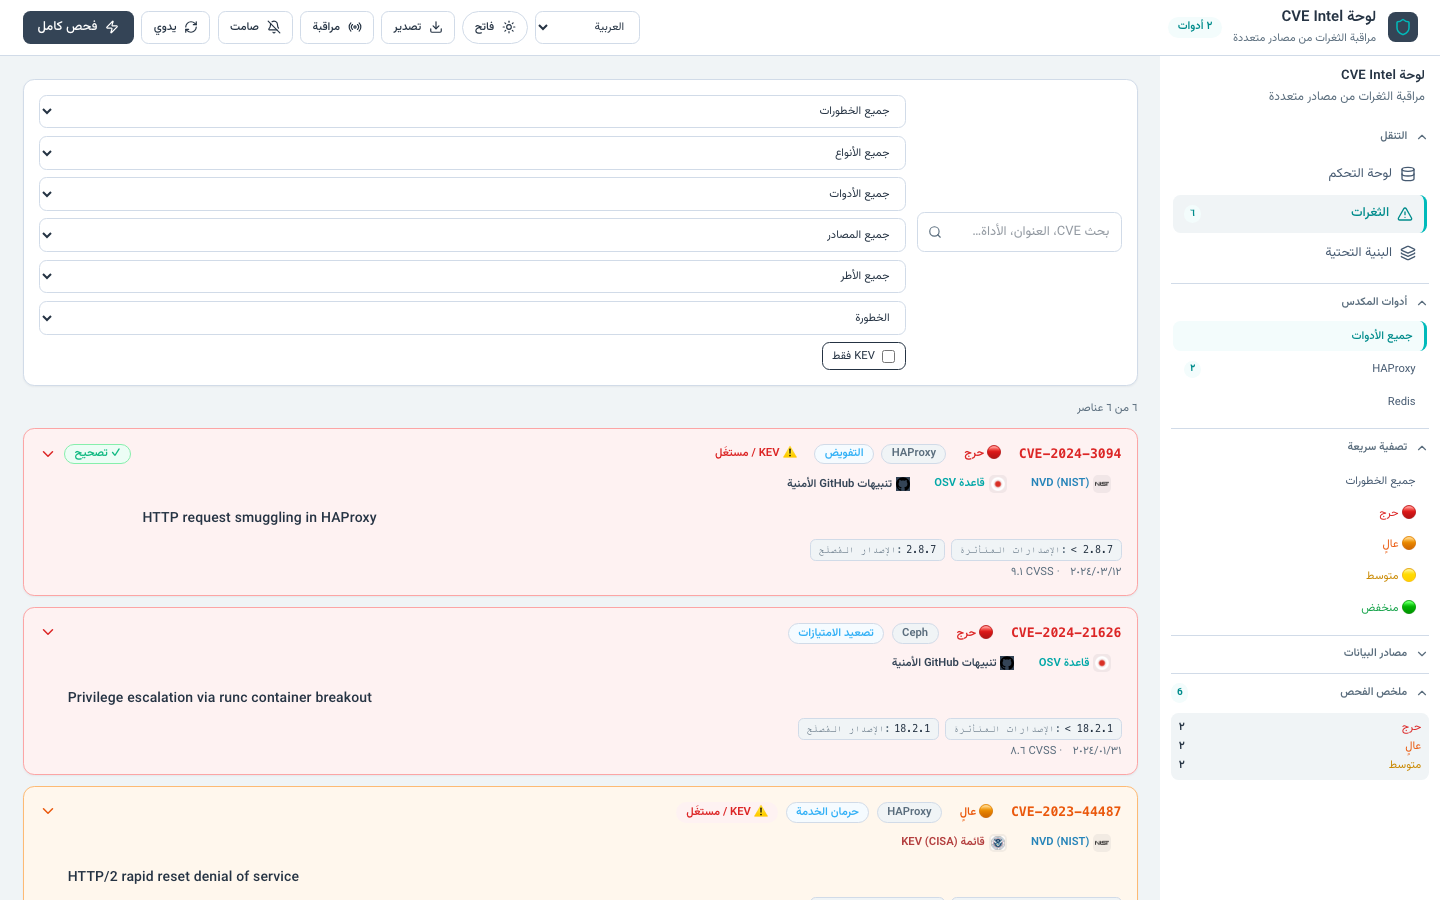
Task: Click the يدوي manual refresh button
Action: 175,27
